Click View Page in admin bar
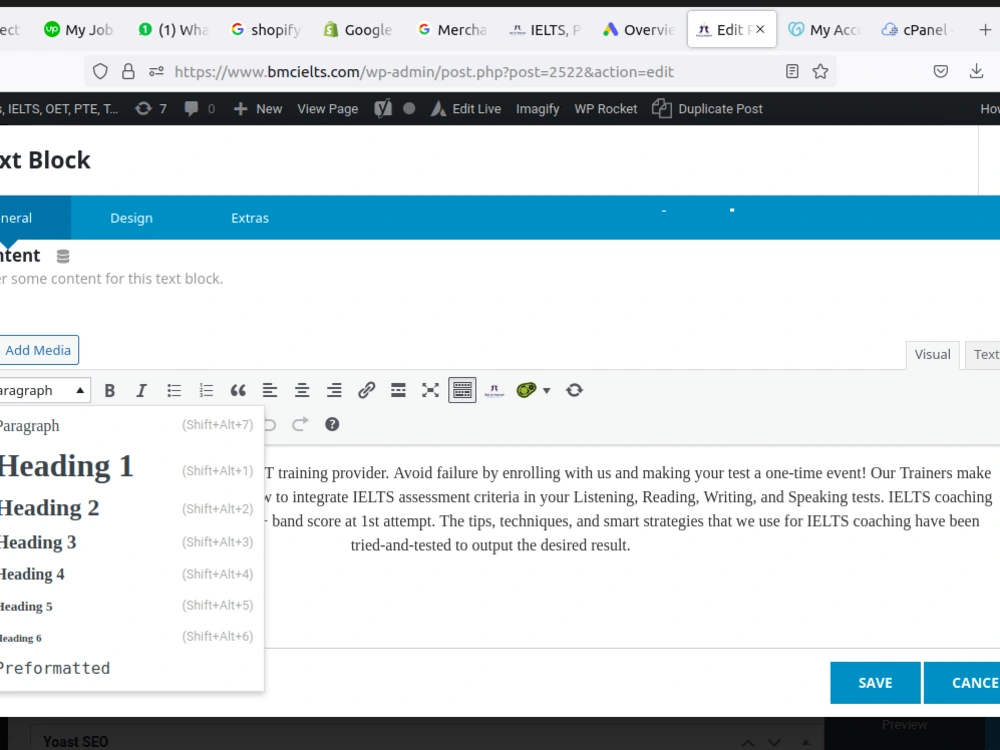 pyautogui.click(x=328, y=109)
